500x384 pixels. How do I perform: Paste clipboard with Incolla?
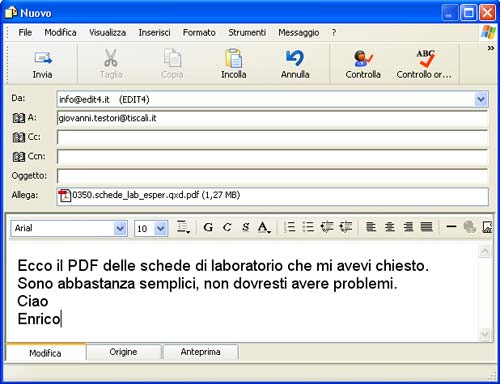click(234, 64)
